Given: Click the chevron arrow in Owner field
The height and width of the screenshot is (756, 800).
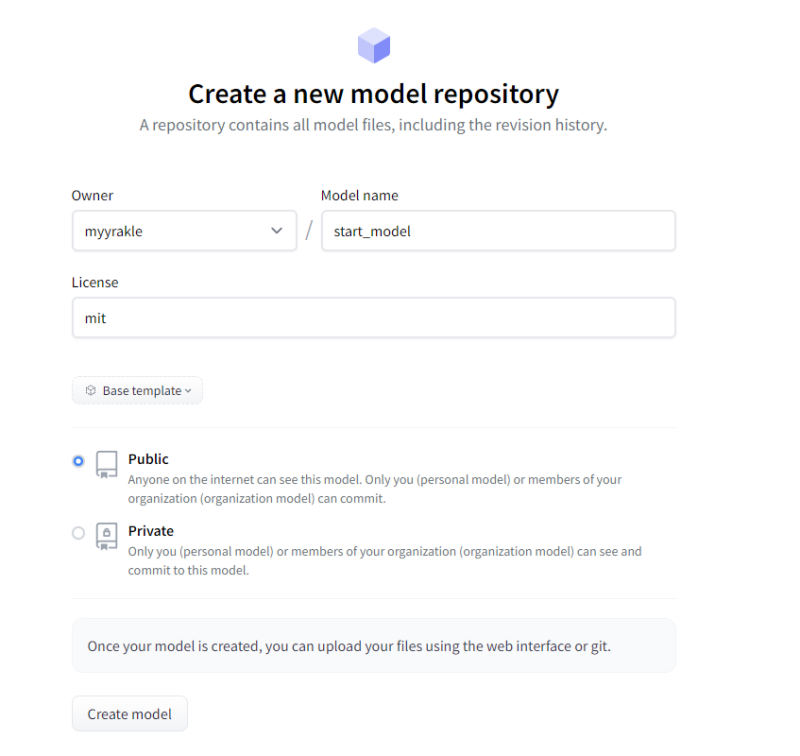Looking at the screenshot, I should [x=277, y=231].
